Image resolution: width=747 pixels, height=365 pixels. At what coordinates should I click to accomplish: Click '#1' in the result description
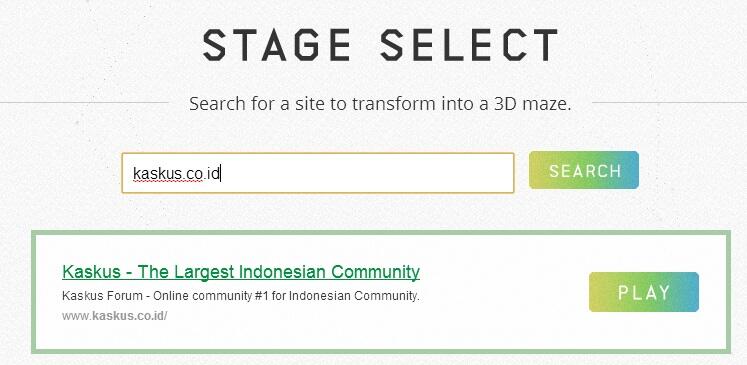(262, 296)
